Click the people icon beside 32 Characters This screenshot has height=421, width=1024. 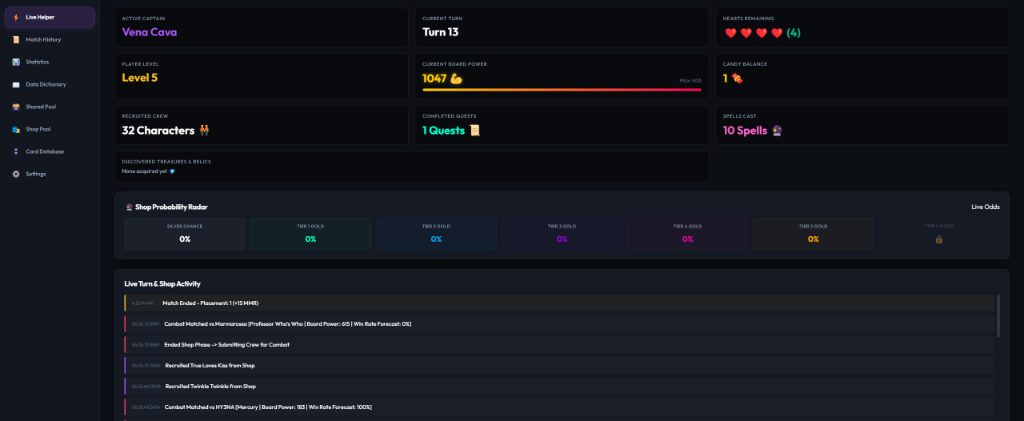point(204,131)
